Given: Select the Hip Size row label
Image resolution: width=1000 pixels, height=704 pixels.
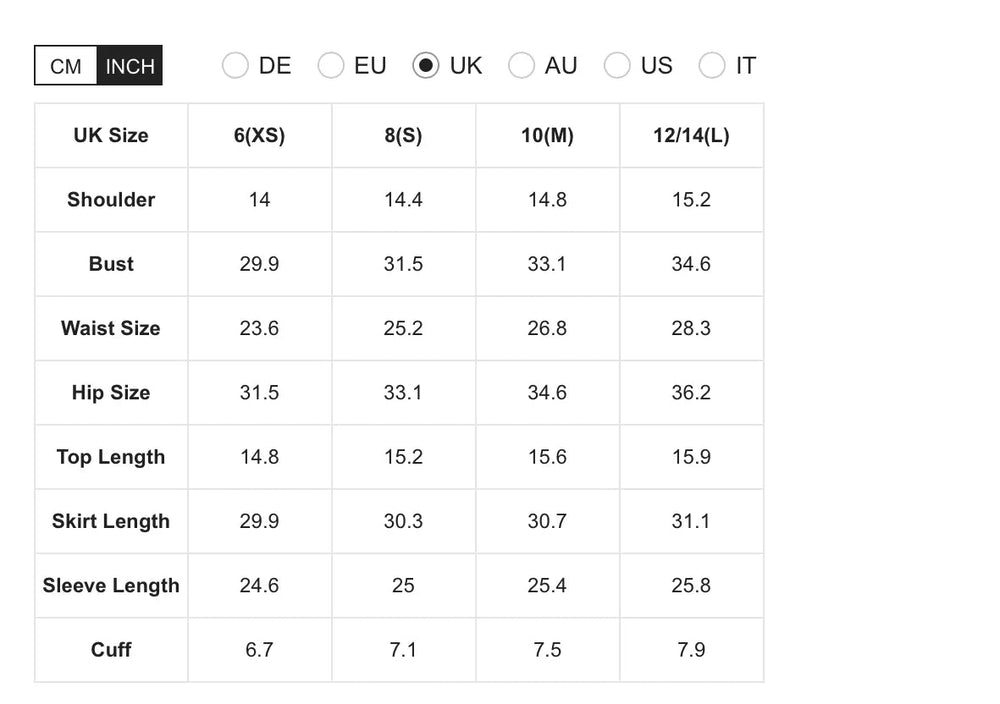Looking at the screenshot, I should [x=111, y=393].
